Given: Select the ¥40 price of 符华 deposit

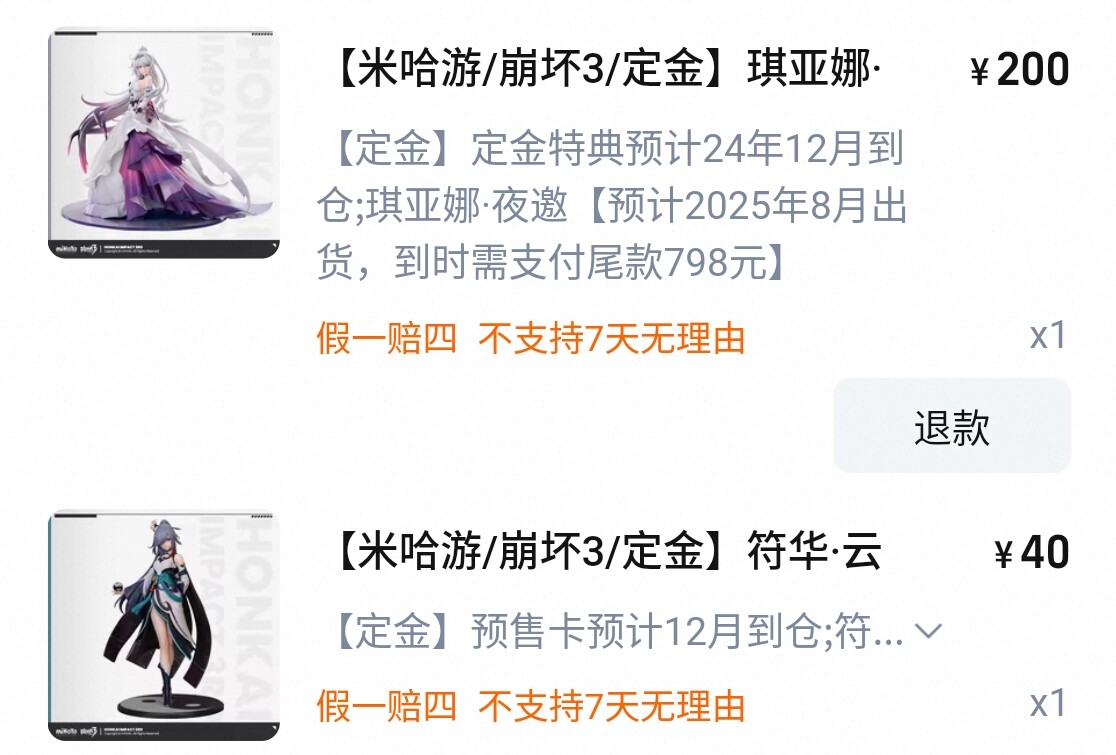Looking at the screenshot, I should (x=1032, y=552).
